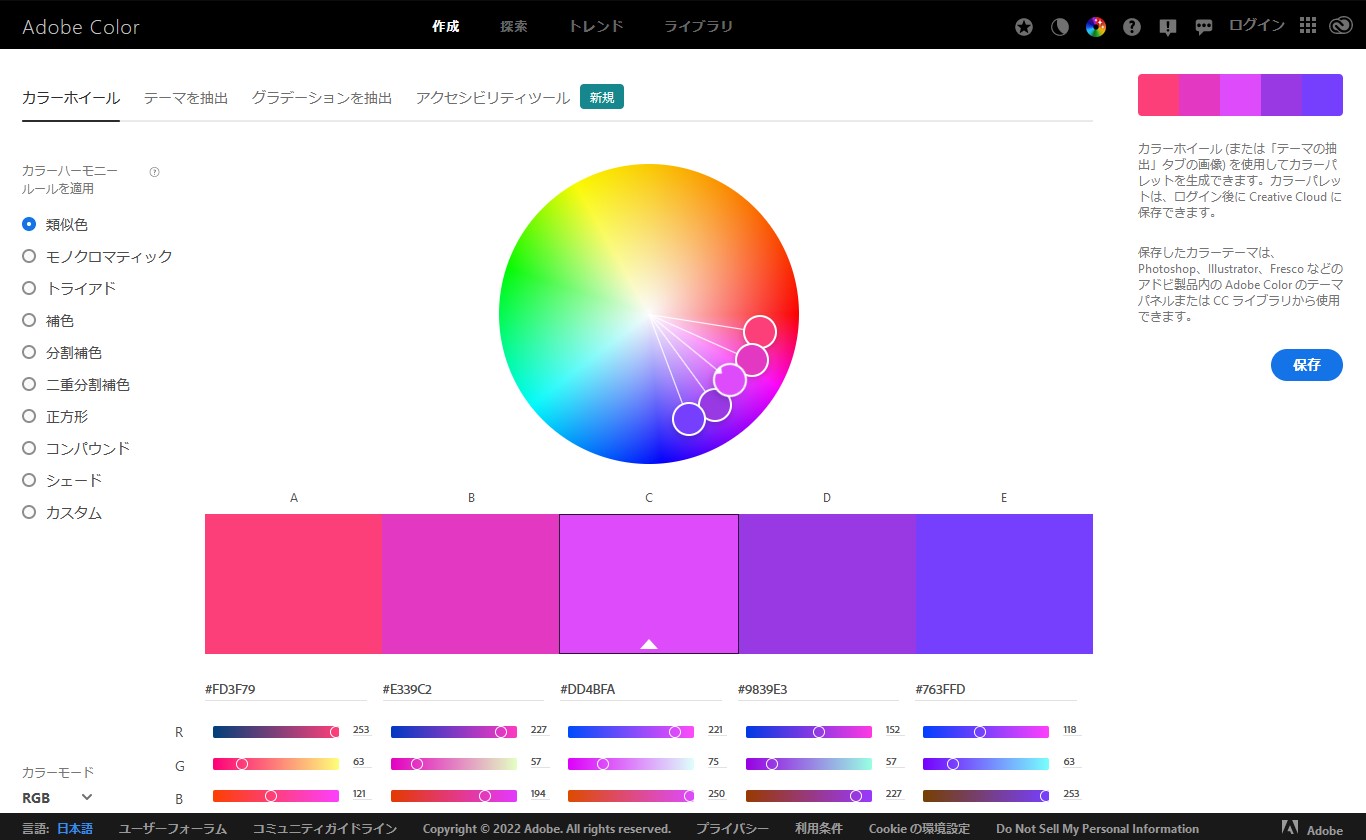Open the ユーザーフォーラム footer link
Image resolution: width=1366 pixels, height=840 pixels.
[173, 829]
